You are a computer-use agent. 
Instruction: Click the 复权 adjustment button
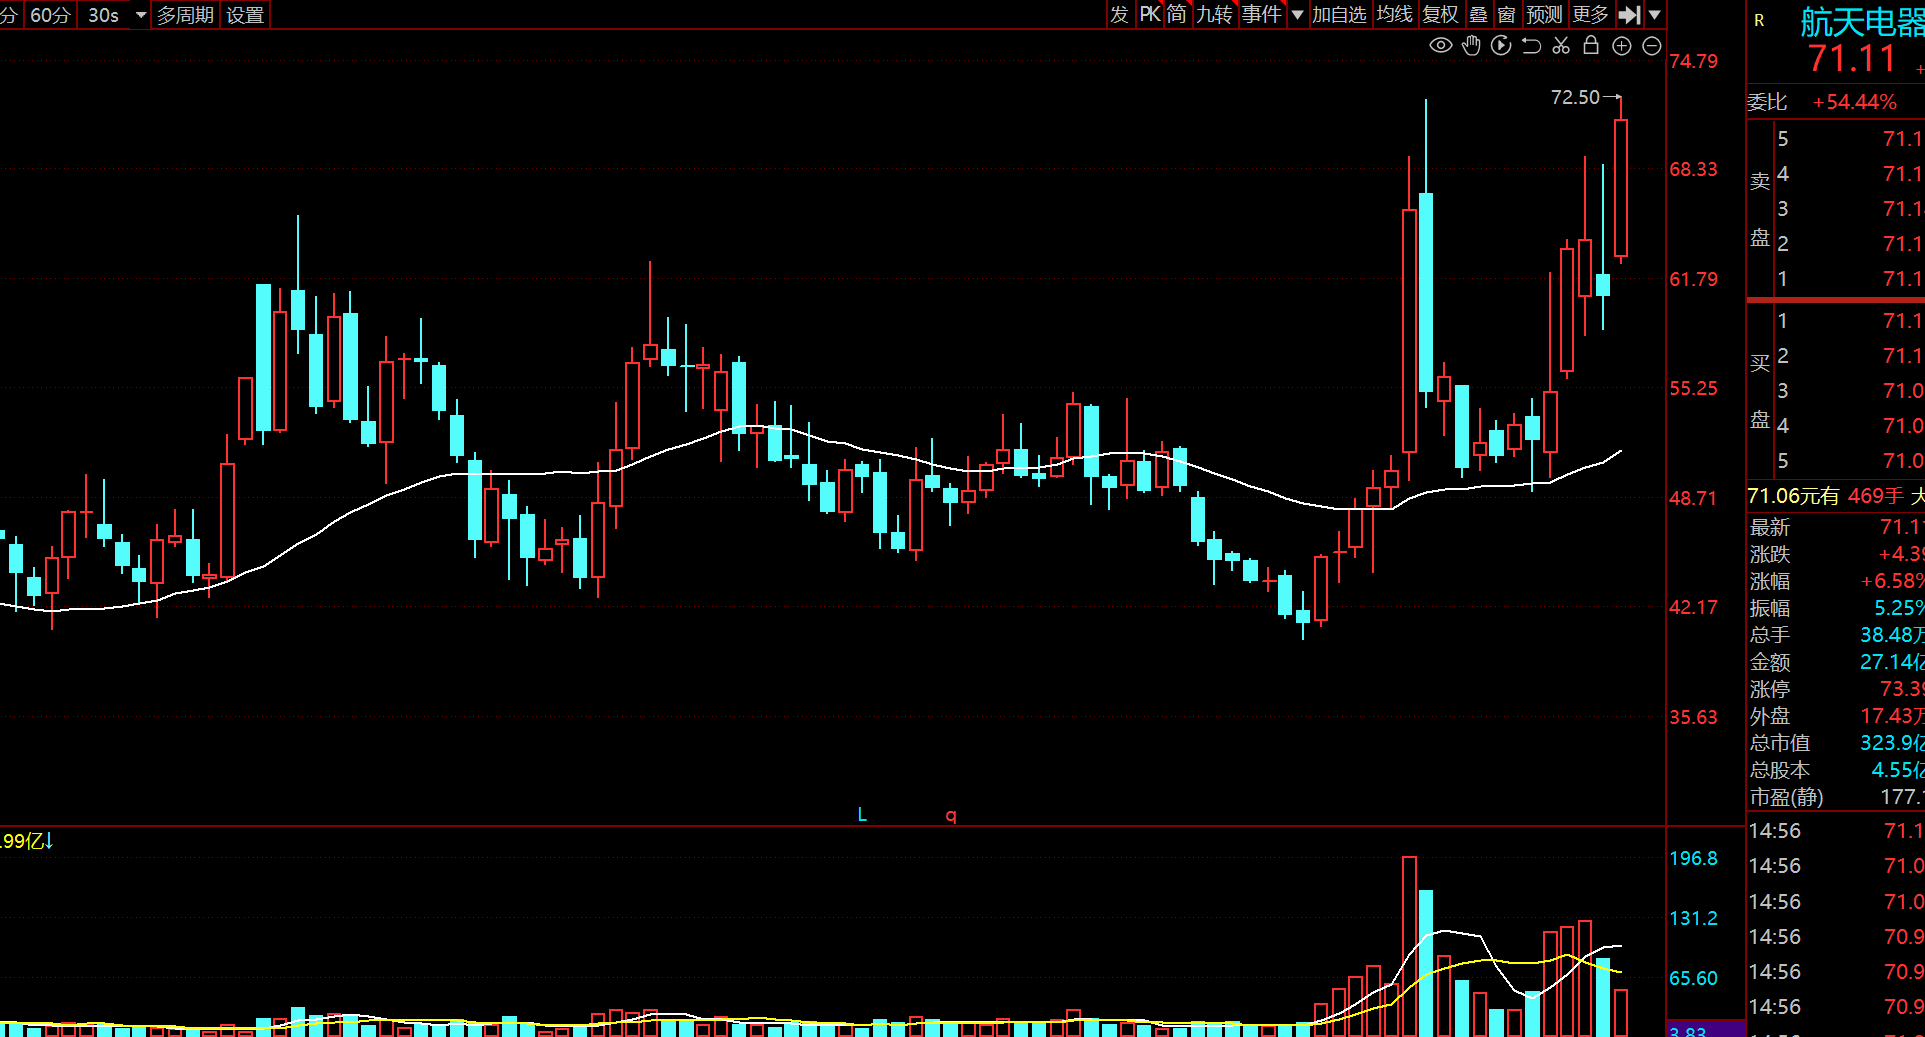click(x=1440, y=15)
